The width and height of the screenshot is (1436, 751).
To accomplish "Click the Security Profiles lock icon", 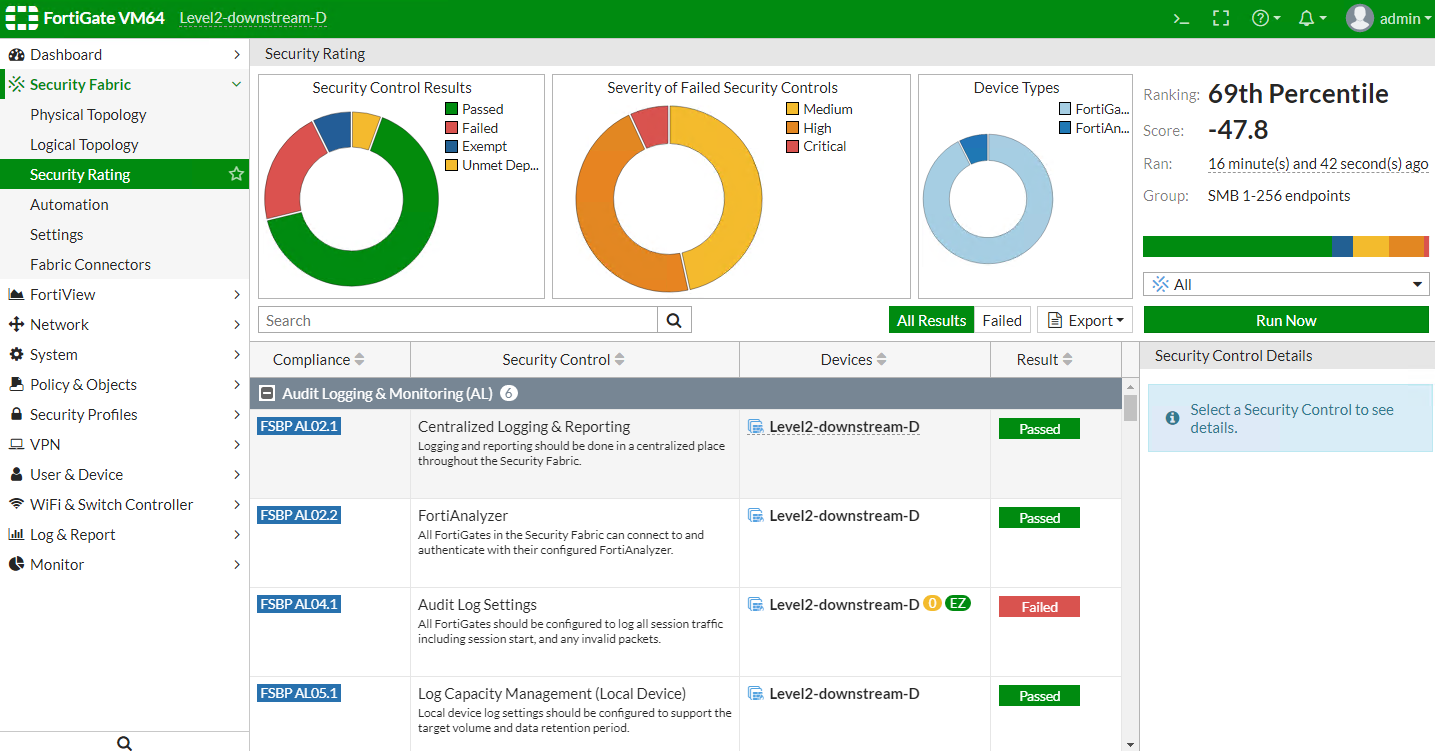I will (x=16, y=415).
